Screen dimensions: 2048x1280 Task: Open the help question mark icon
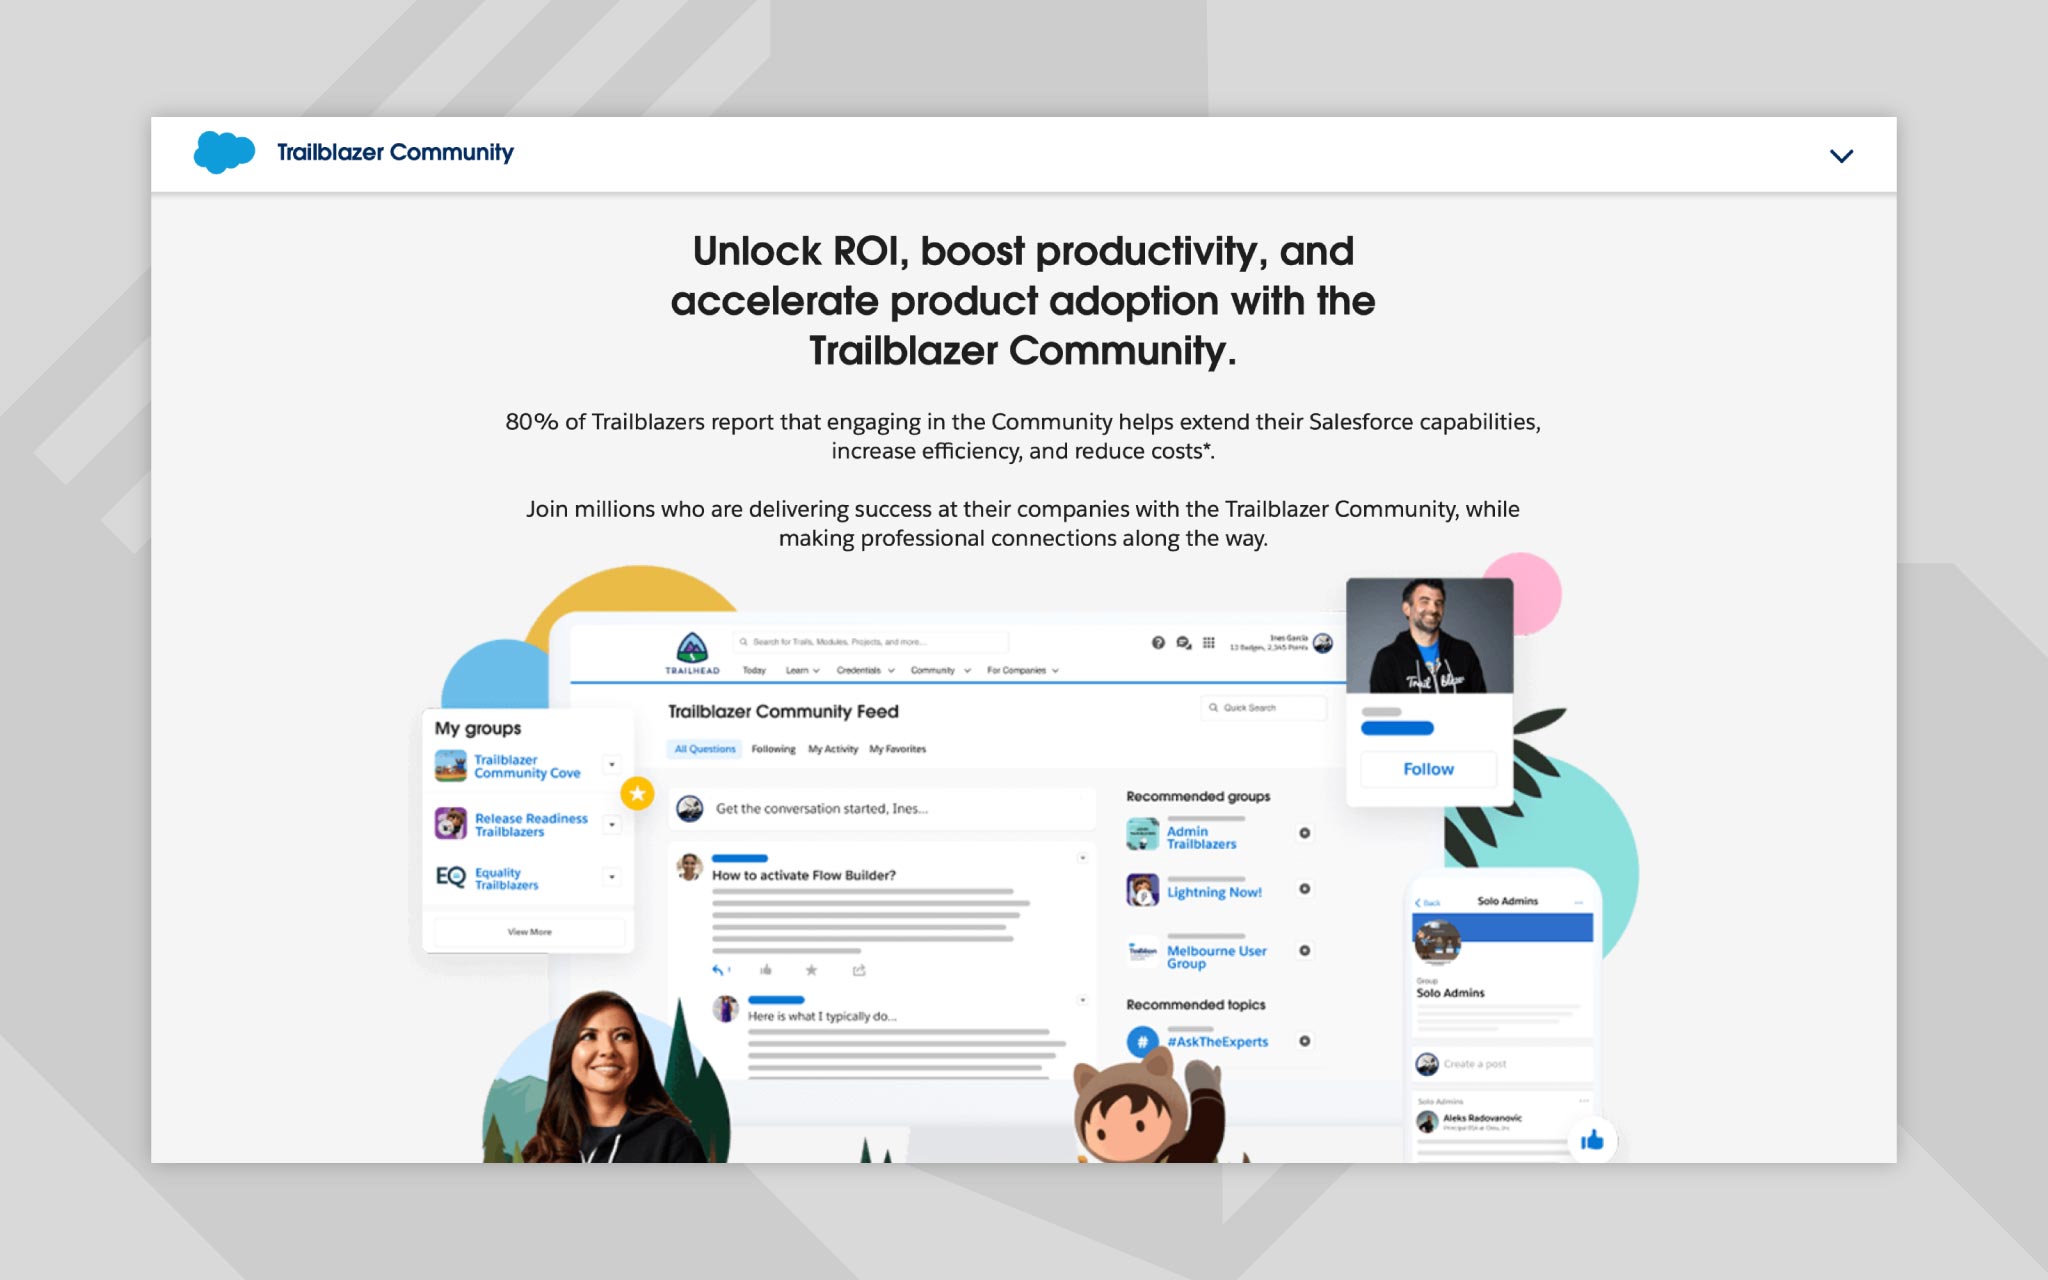(1159, 643)
